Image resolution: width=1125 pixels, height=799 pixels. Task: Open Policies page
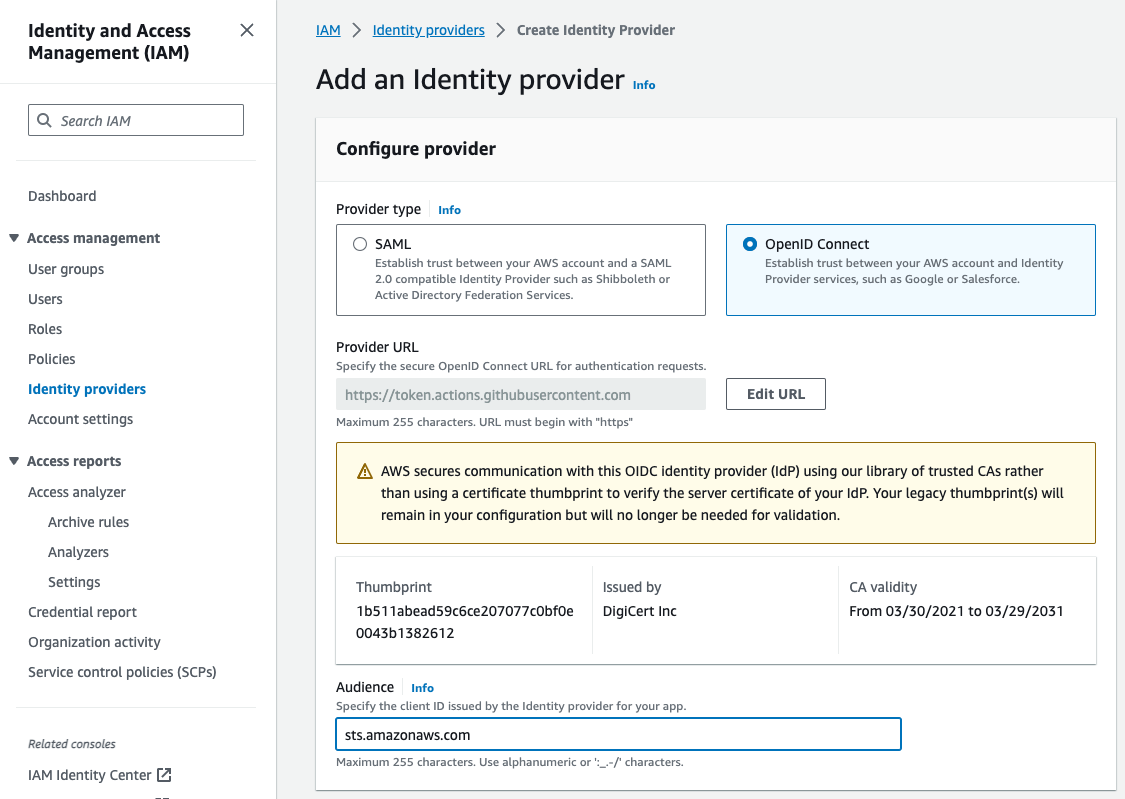[x=52, y=359]
